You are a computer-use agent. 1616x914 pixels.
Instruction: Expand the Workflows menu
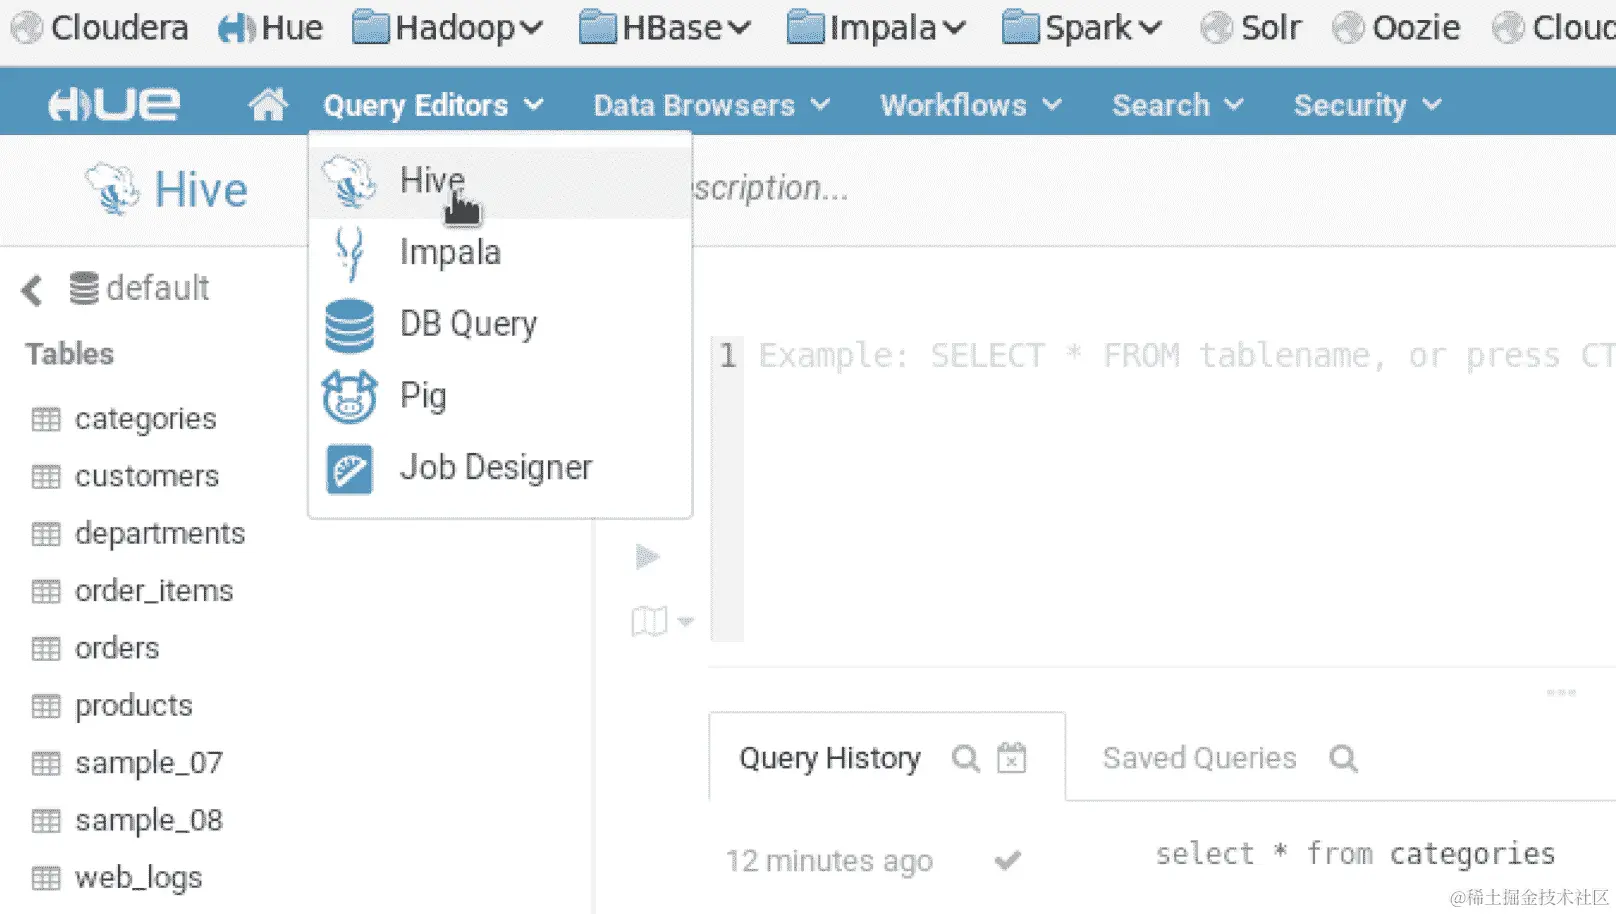pos(971,105)
